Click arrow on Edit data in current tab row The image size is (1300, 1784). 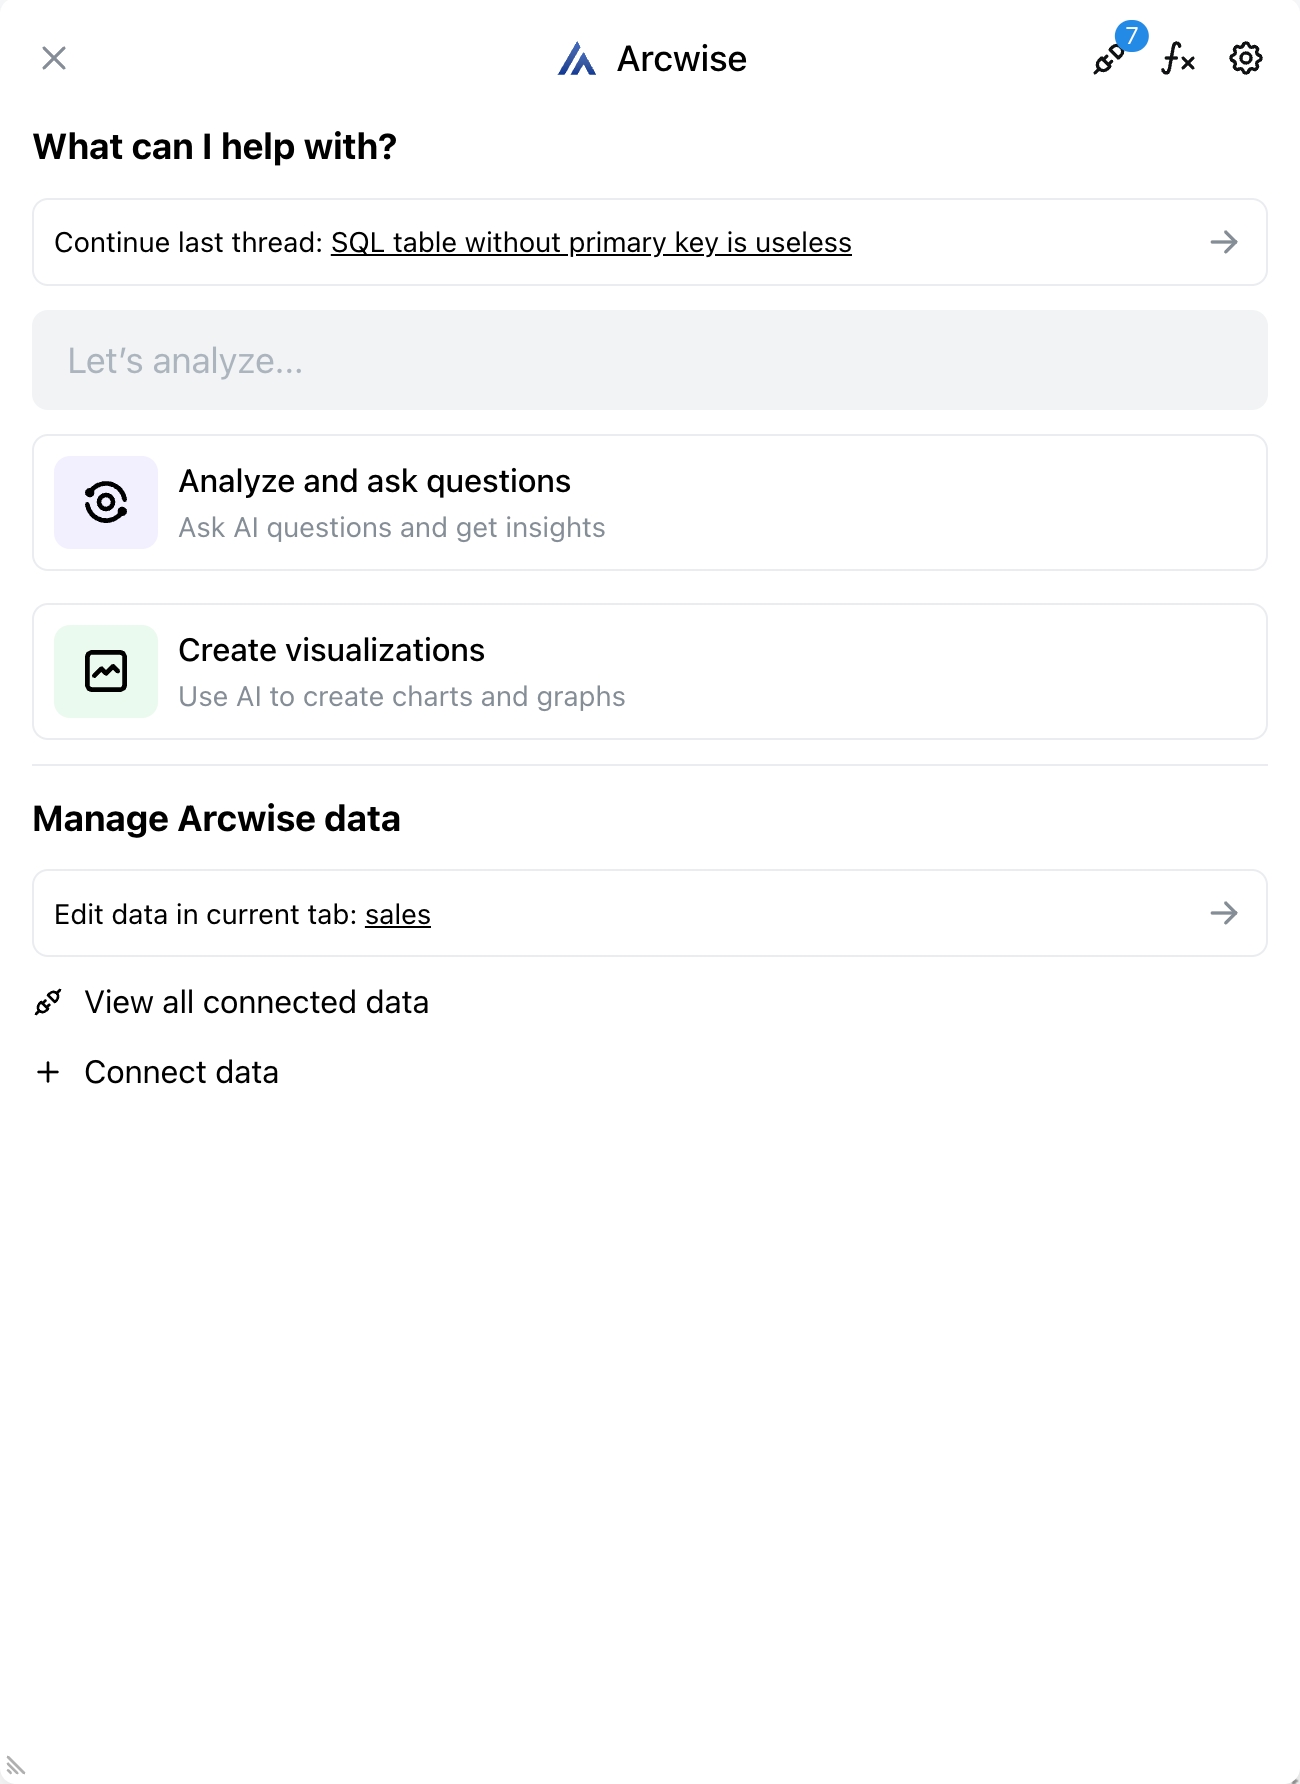tap(1224, 913)
